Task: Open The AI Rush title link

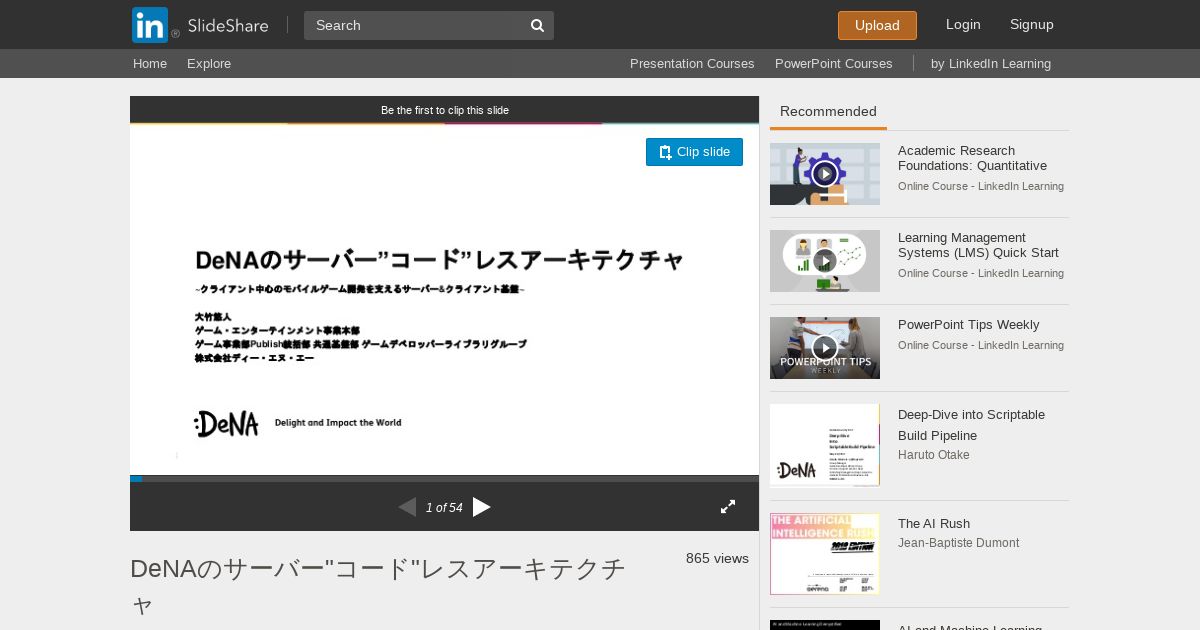Action: click(934, 524)
